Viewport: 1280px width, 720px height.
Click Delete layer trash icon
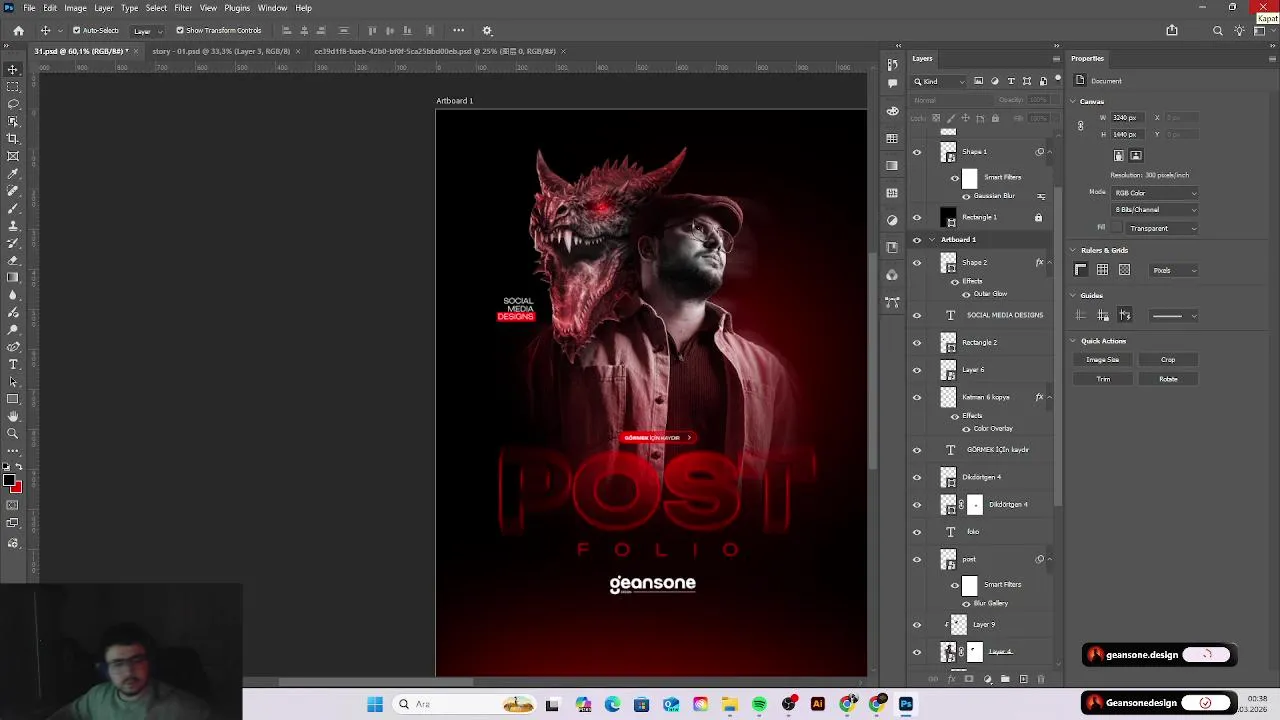tap(1040, 679)
